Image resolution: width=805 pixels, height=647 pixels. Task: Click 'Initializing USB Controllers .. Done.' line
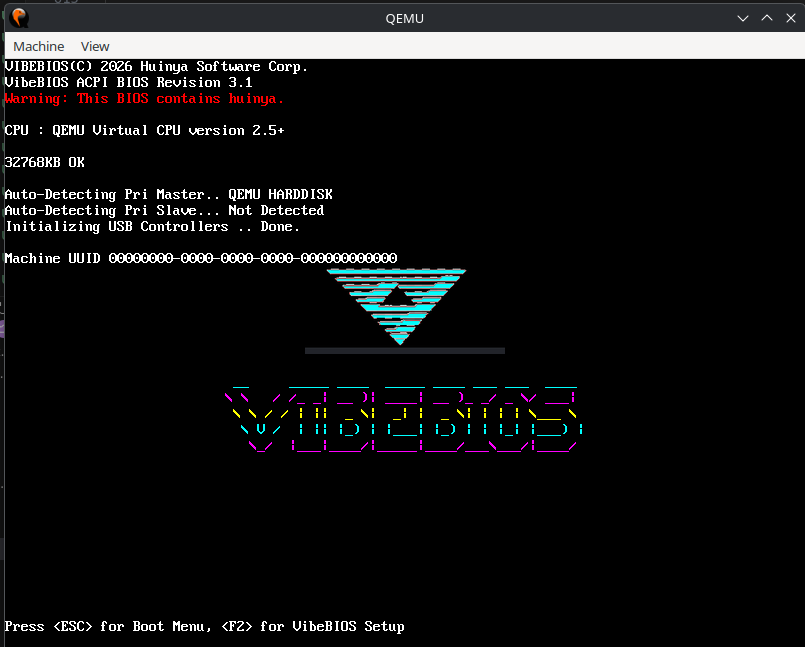(152, 226)
